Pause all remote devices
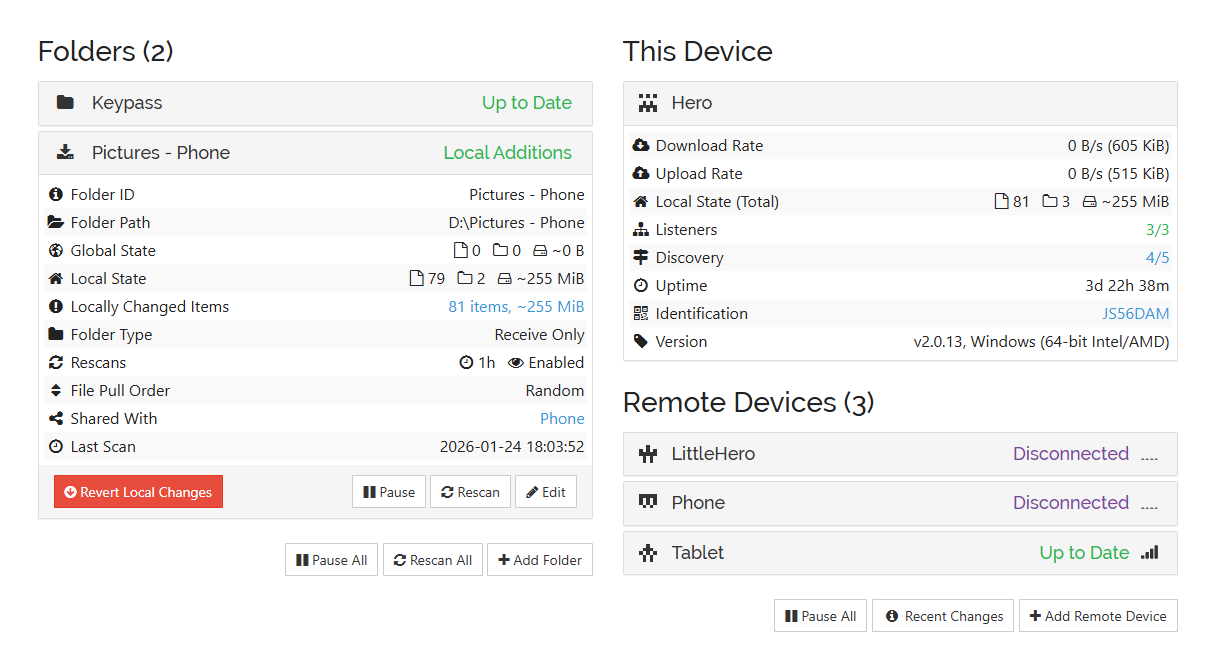This screenshot has width=1224, height=667. (820, 616)
